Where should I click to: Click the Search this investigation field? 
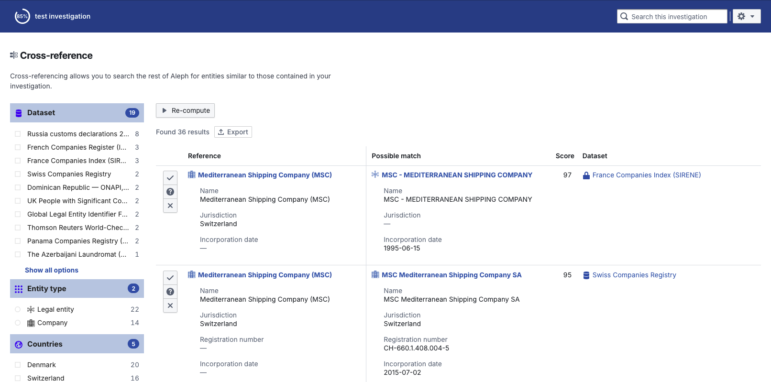tap(672, 16)
